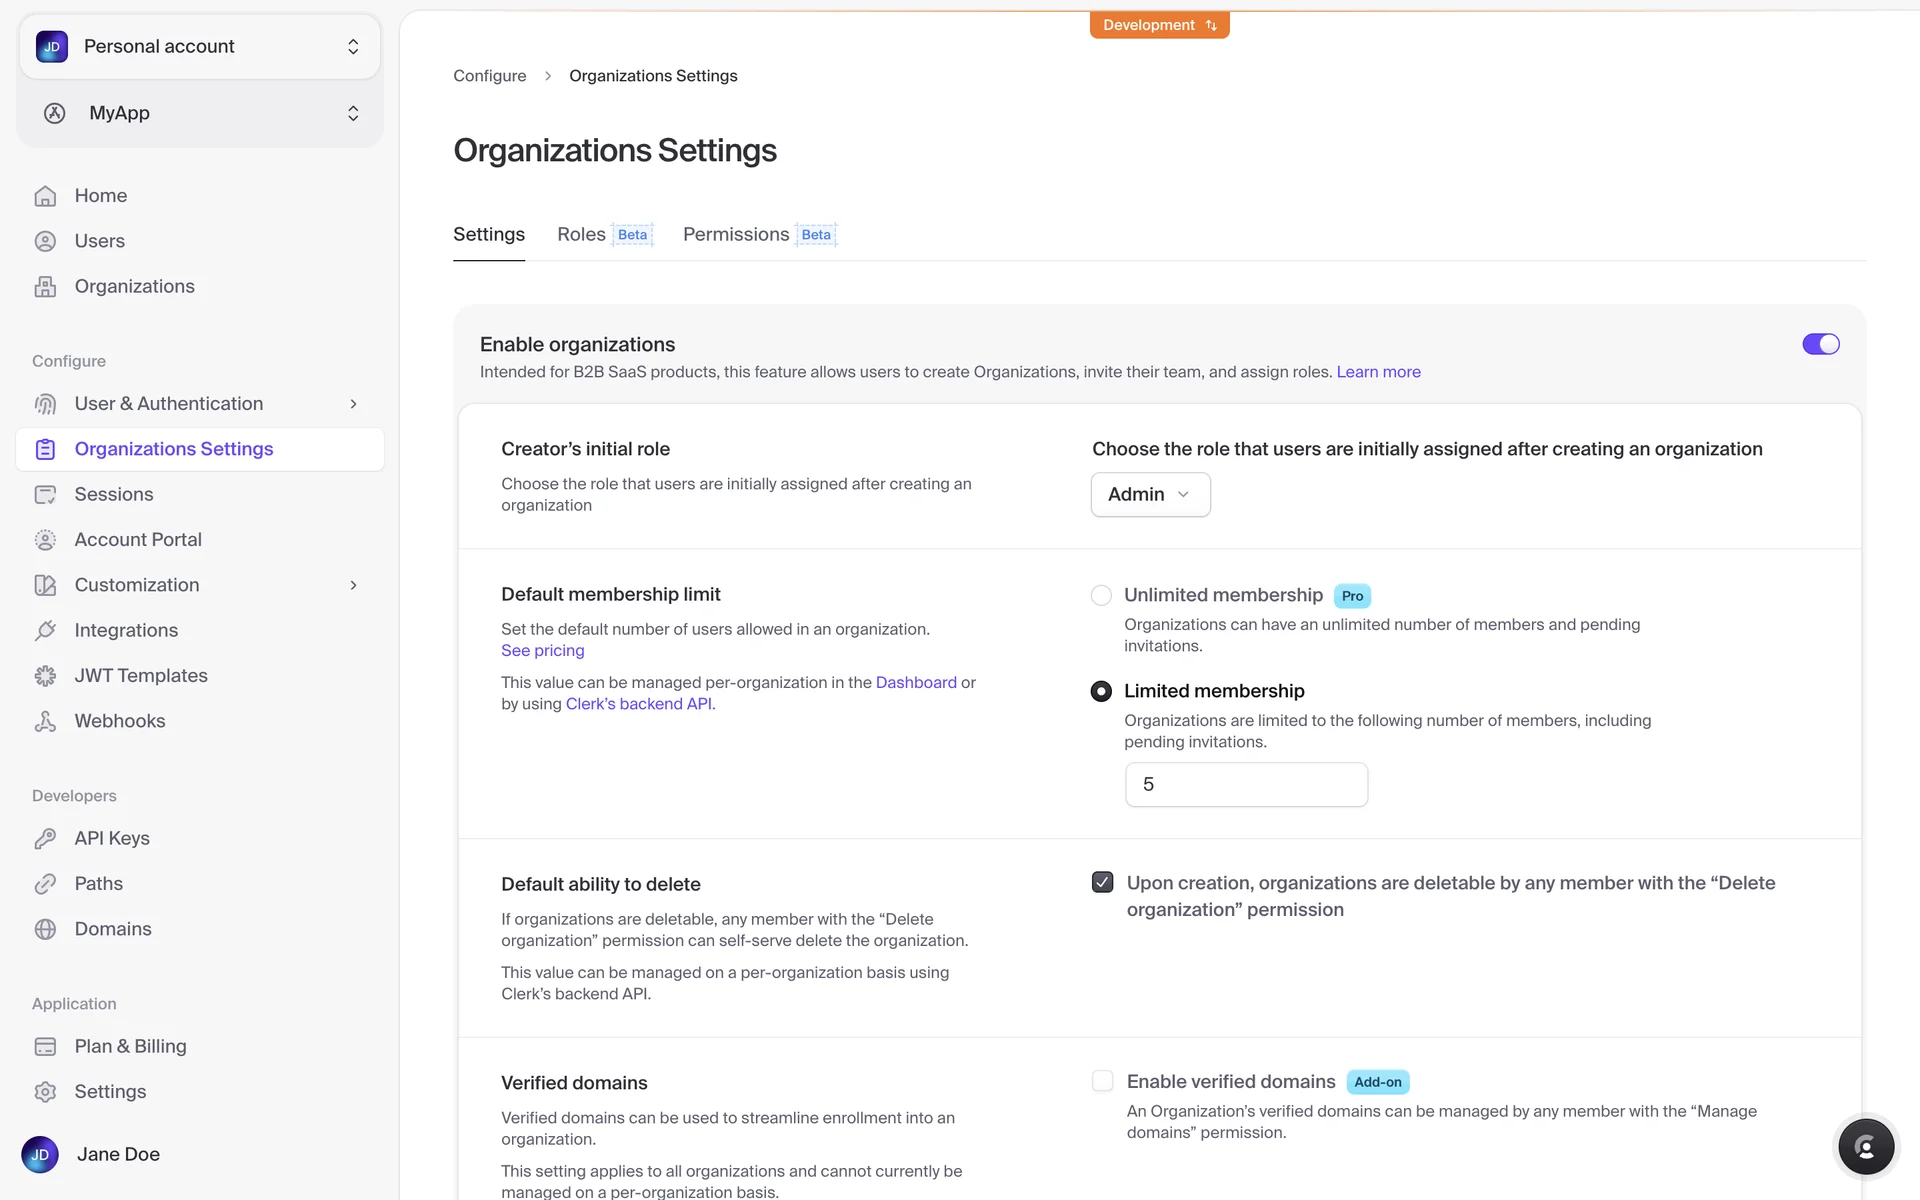This screenshot has width=1920, height=1200.
Task: Click the Learn more link
Action: [x=1378, y=372]
